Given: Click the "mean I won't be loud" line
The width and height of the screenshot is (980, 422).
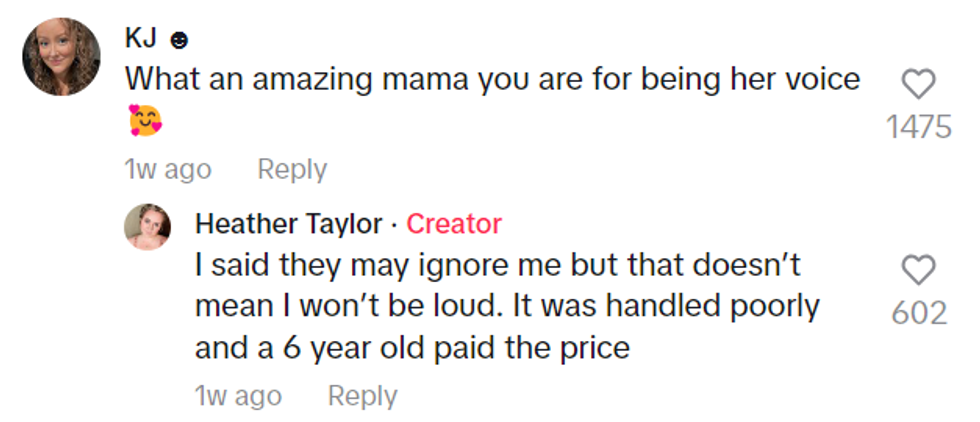Looking at the screenshot, I should (506, 306).
